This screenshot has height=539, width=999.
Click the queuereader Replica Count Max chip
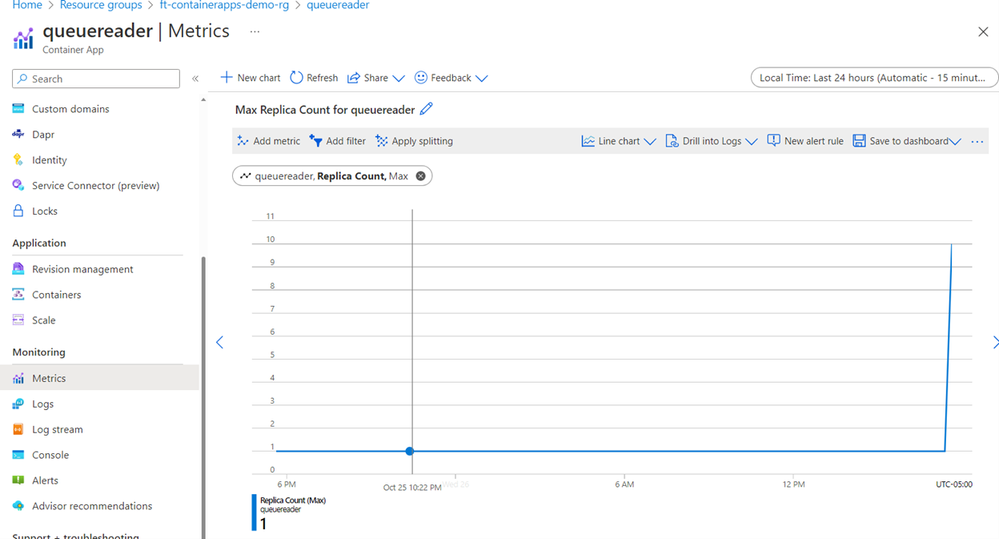pyautogui.click(x=332, y=176)
